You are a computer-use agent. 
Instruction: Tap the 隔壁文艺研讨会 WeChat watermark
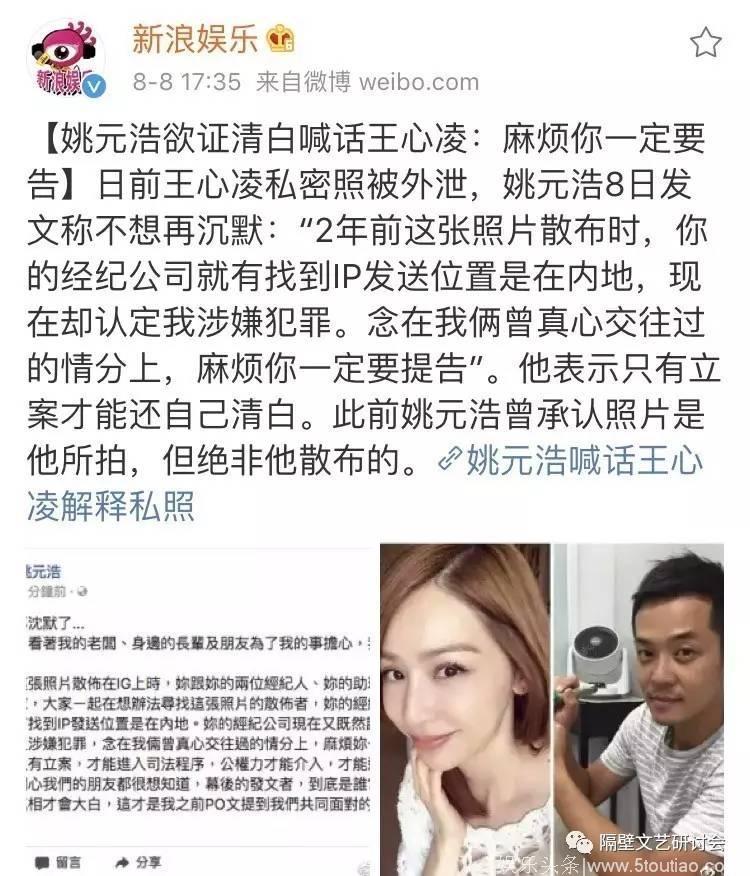tap(647, 842)
